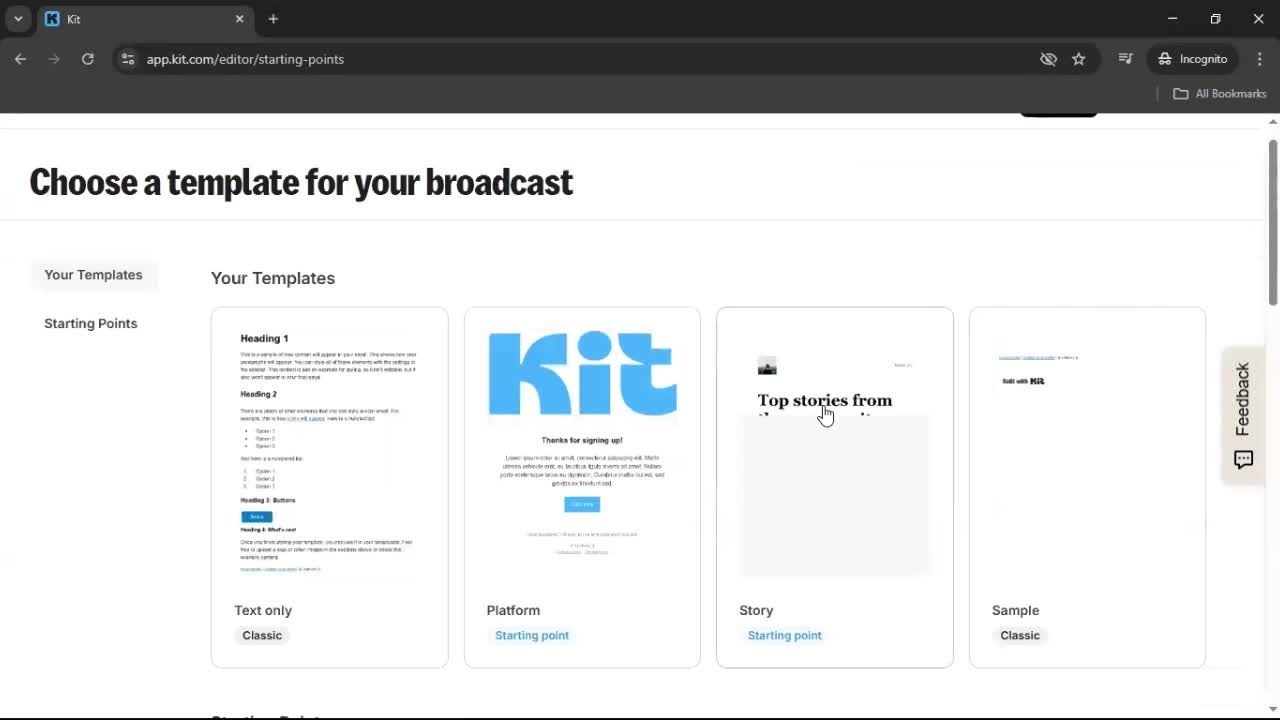The height and width of the screenshot is (720, 1280).
Task: Click the All Bookmarks folder icon
Action: 1180,93
